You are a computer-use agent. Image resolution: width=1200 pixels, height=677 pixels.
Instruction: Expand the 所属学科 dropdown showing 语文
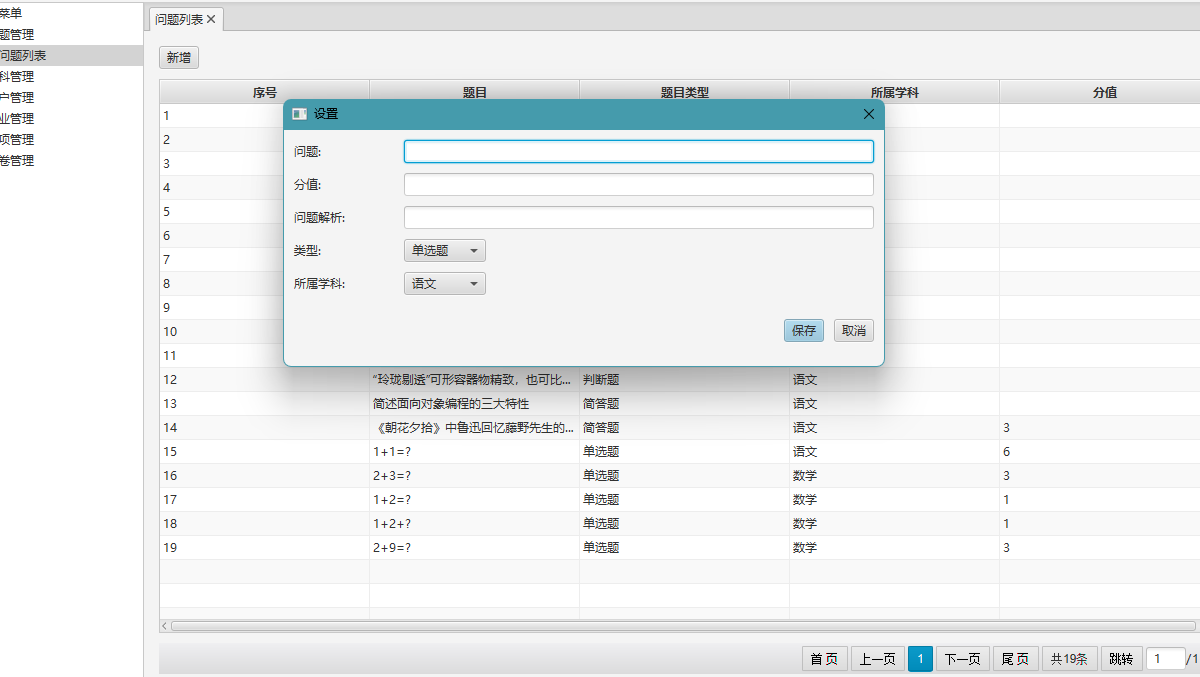point(444,284)
